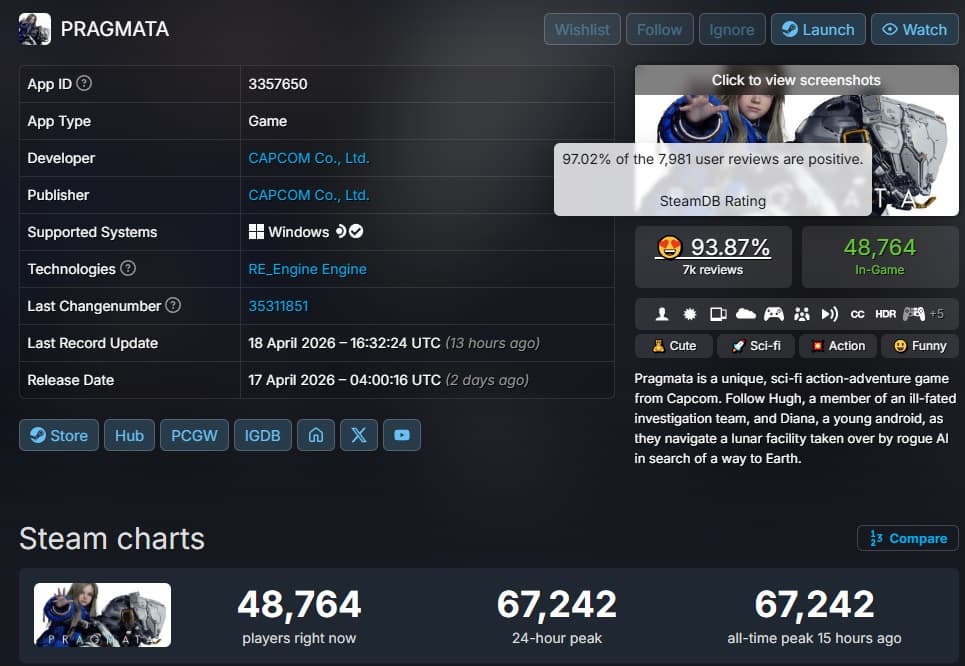Image resolution: width=965 pixels, height=666 pixels.
Task: Click the Watch button
Action: pyautogui.click(x=915, y=30)
